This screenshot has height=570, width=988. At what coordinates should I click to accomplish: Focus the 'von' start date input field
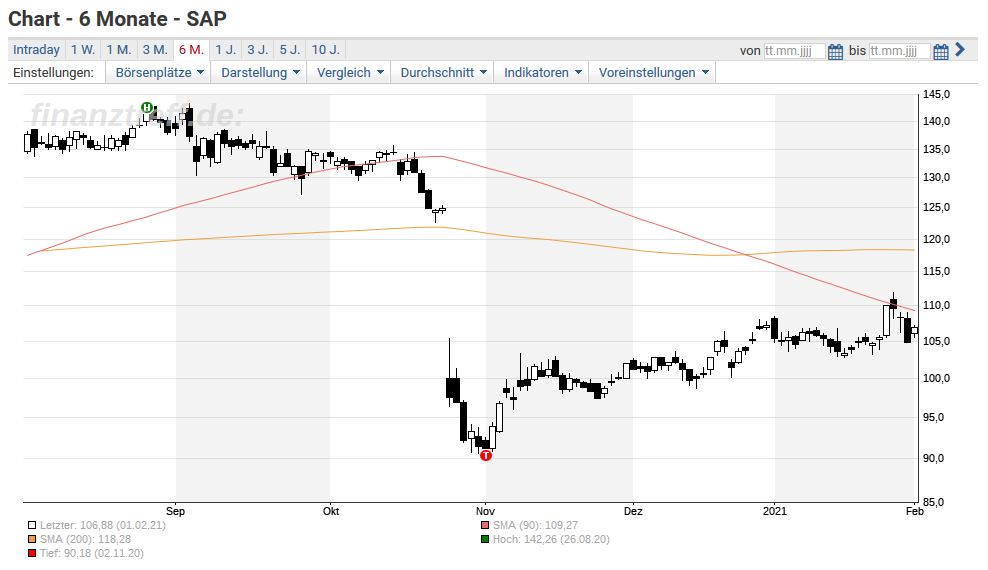[x=794, y=51]
